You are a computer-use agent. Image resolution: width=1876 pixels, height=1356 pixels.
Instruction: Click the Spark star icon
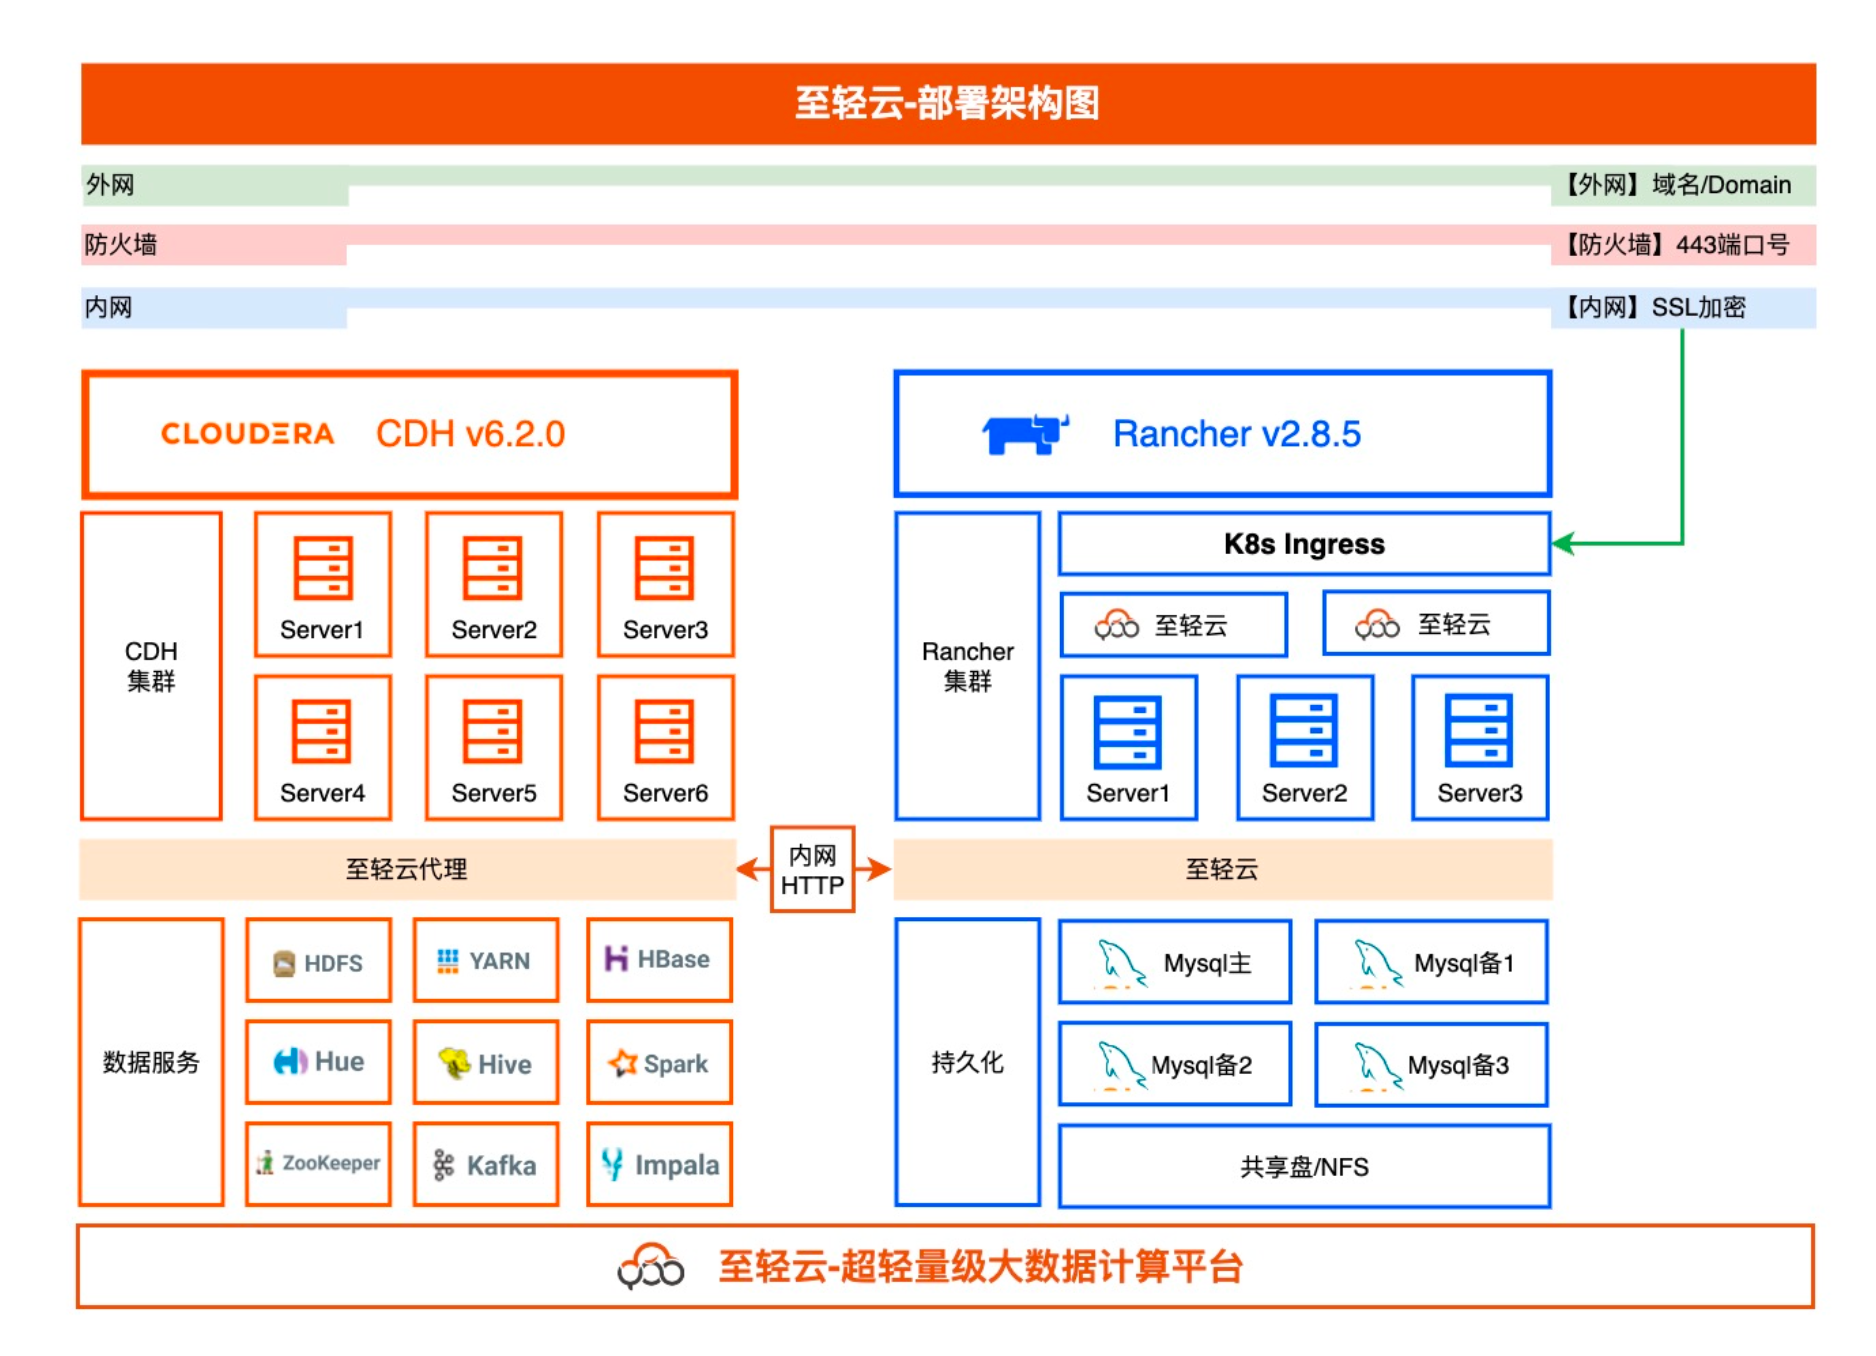(623, 1063)
